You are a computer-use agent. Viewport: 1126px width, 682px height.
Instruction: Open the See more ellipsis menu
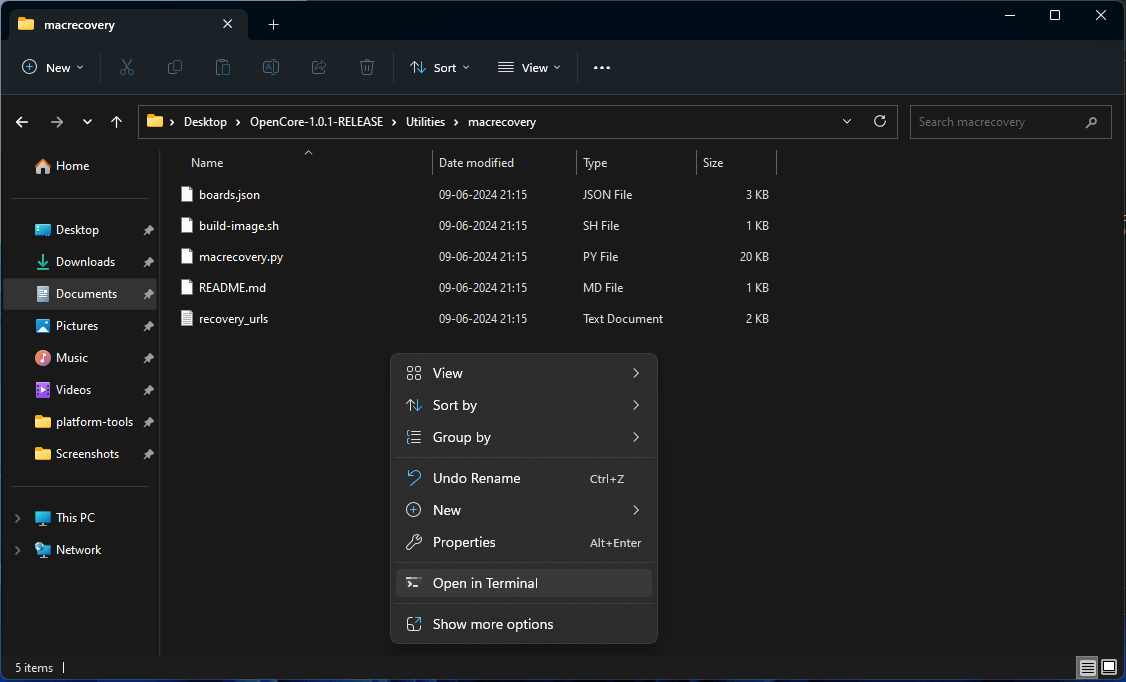pyautogui.click(x=601, y=68)
